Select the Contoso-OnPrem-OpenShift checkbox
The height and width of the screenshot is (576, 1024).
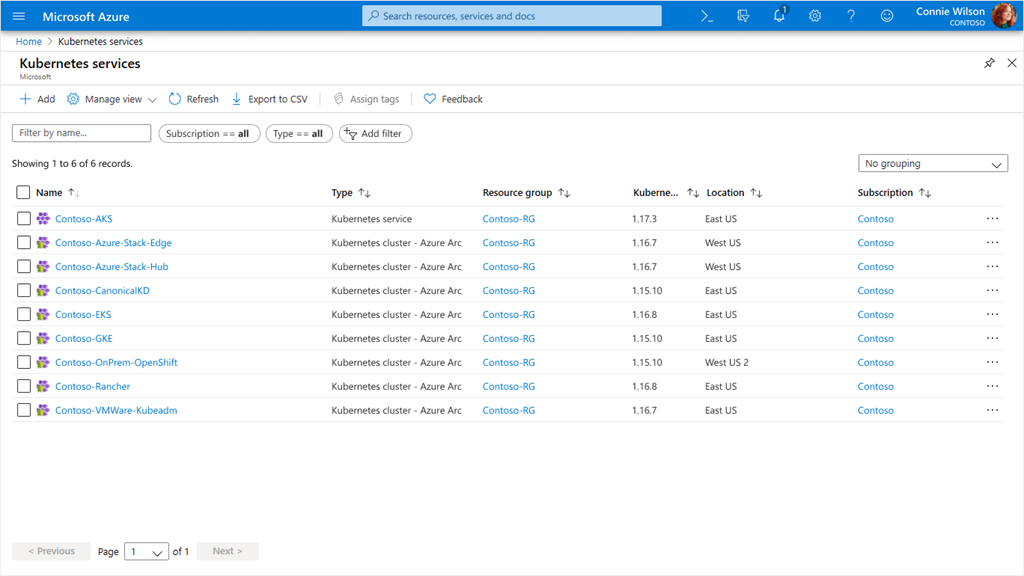pyautogui.click(x=24, y=362)
